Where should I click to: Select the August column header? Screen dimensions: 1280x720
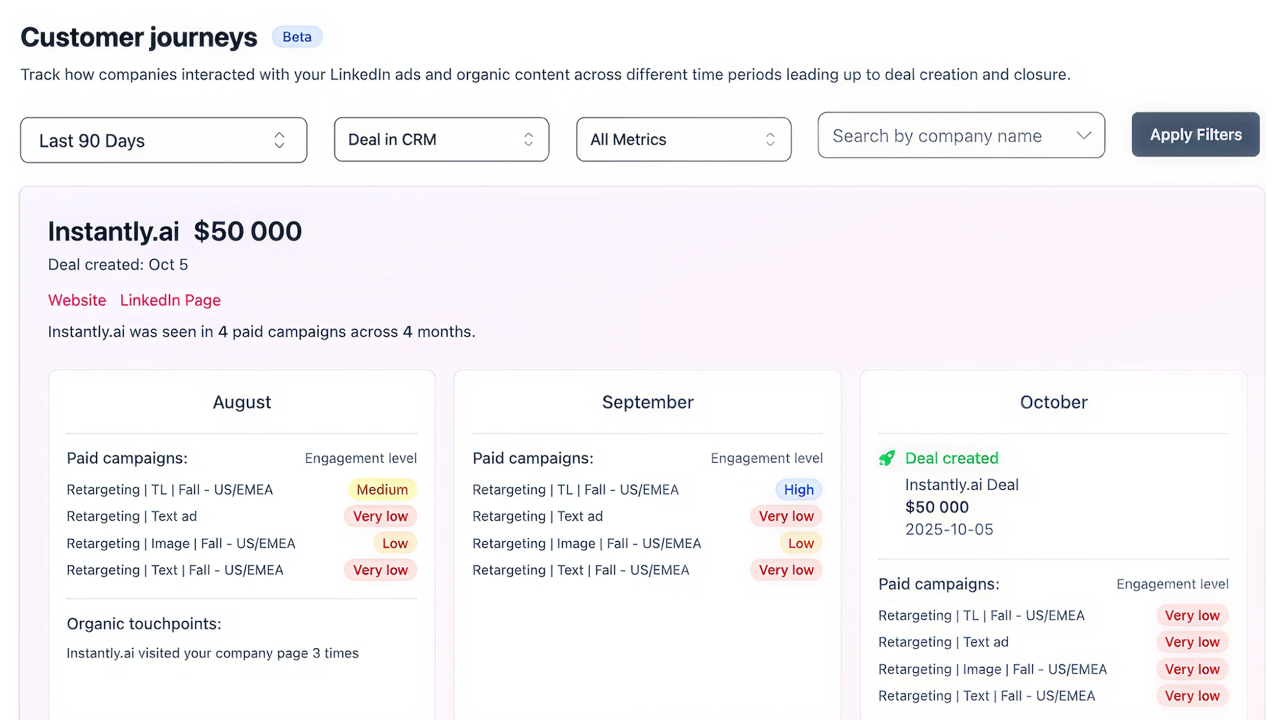[242, 402]
